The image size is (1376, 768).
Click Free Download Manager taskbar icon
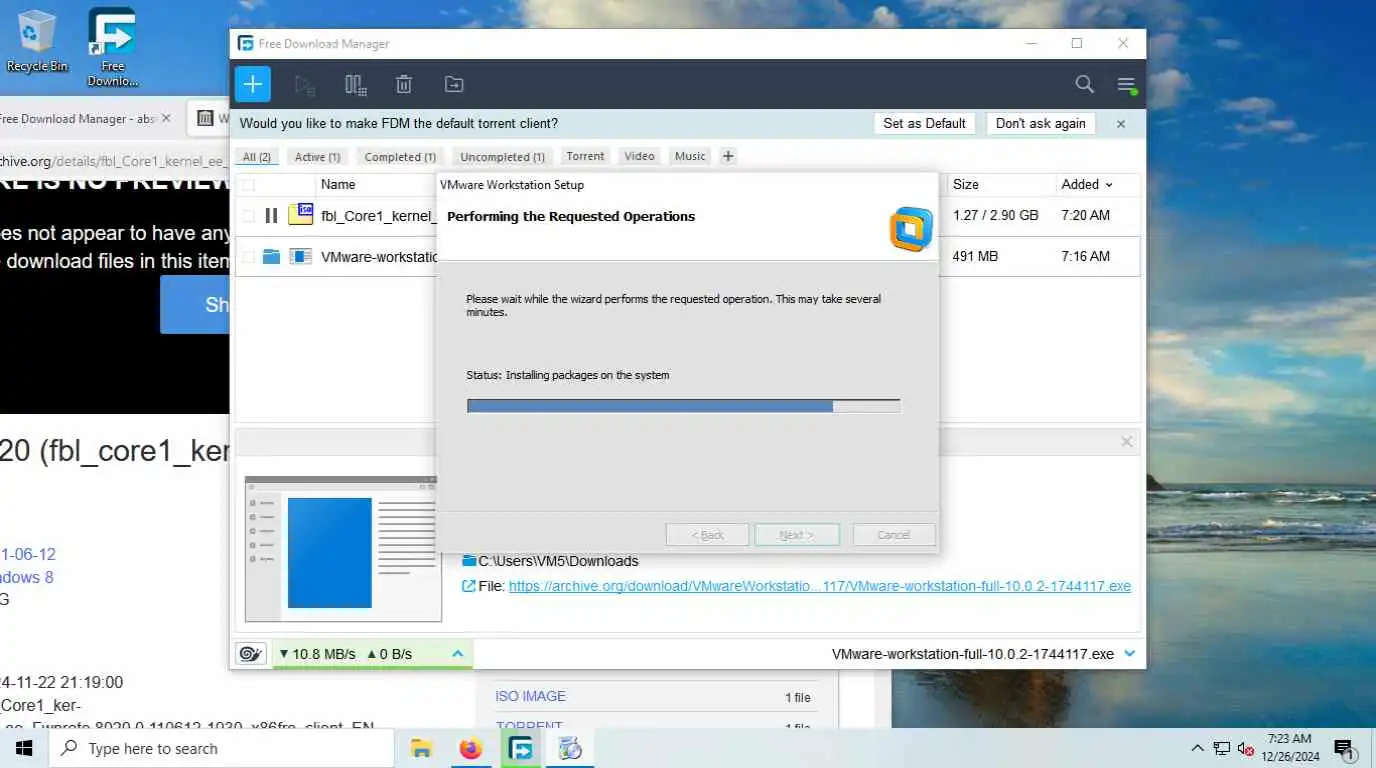point(520,748)
